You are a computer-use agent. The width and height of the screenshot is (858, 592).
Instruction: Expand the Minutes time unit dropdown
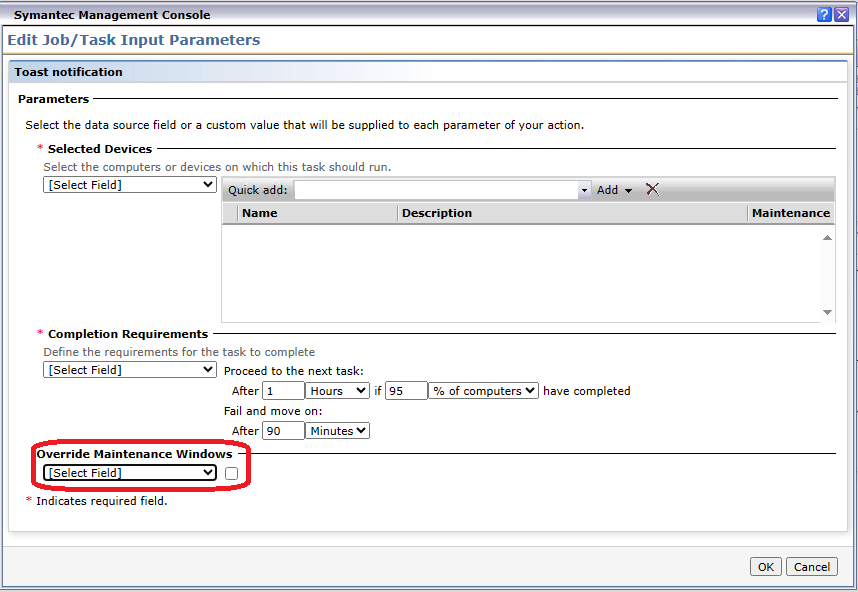(337, 431)
